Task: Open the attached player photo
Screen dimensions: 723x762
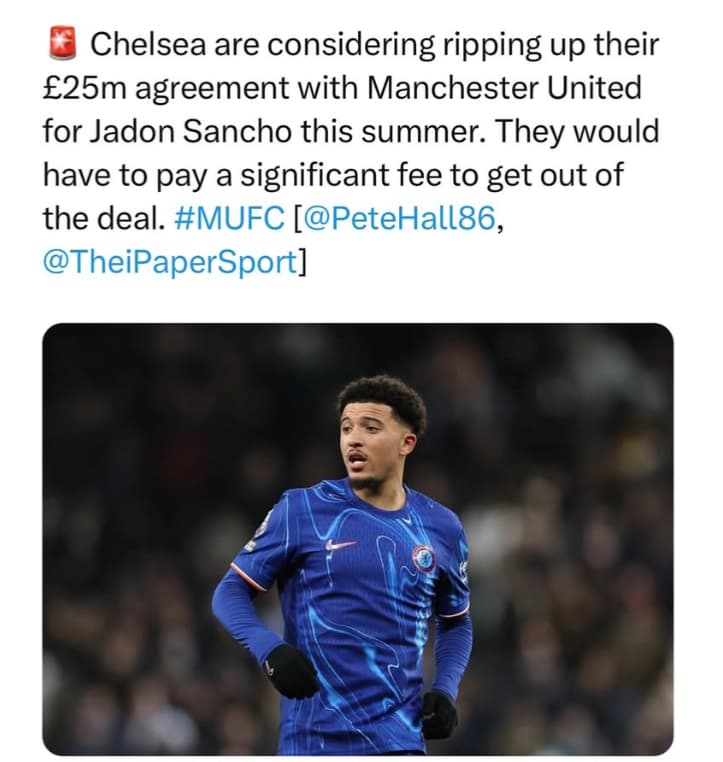Action: [357, 538]
